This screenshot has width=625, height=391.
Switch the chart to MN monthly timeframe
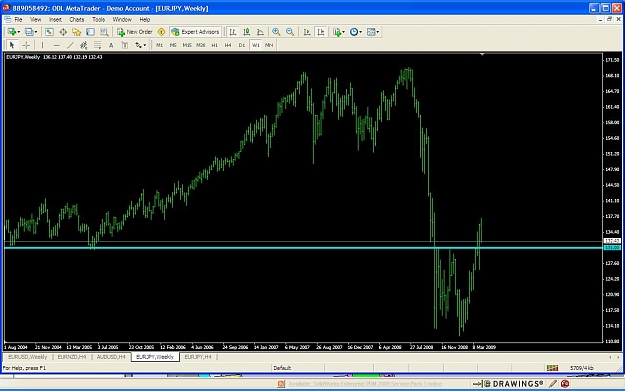[x=269, y=45]
